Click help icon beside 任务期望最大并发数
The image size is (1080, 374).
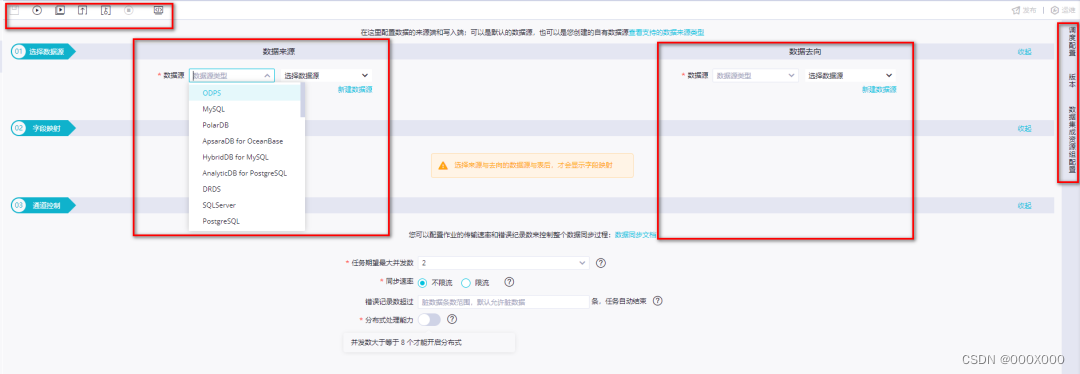tap(601, 263)
